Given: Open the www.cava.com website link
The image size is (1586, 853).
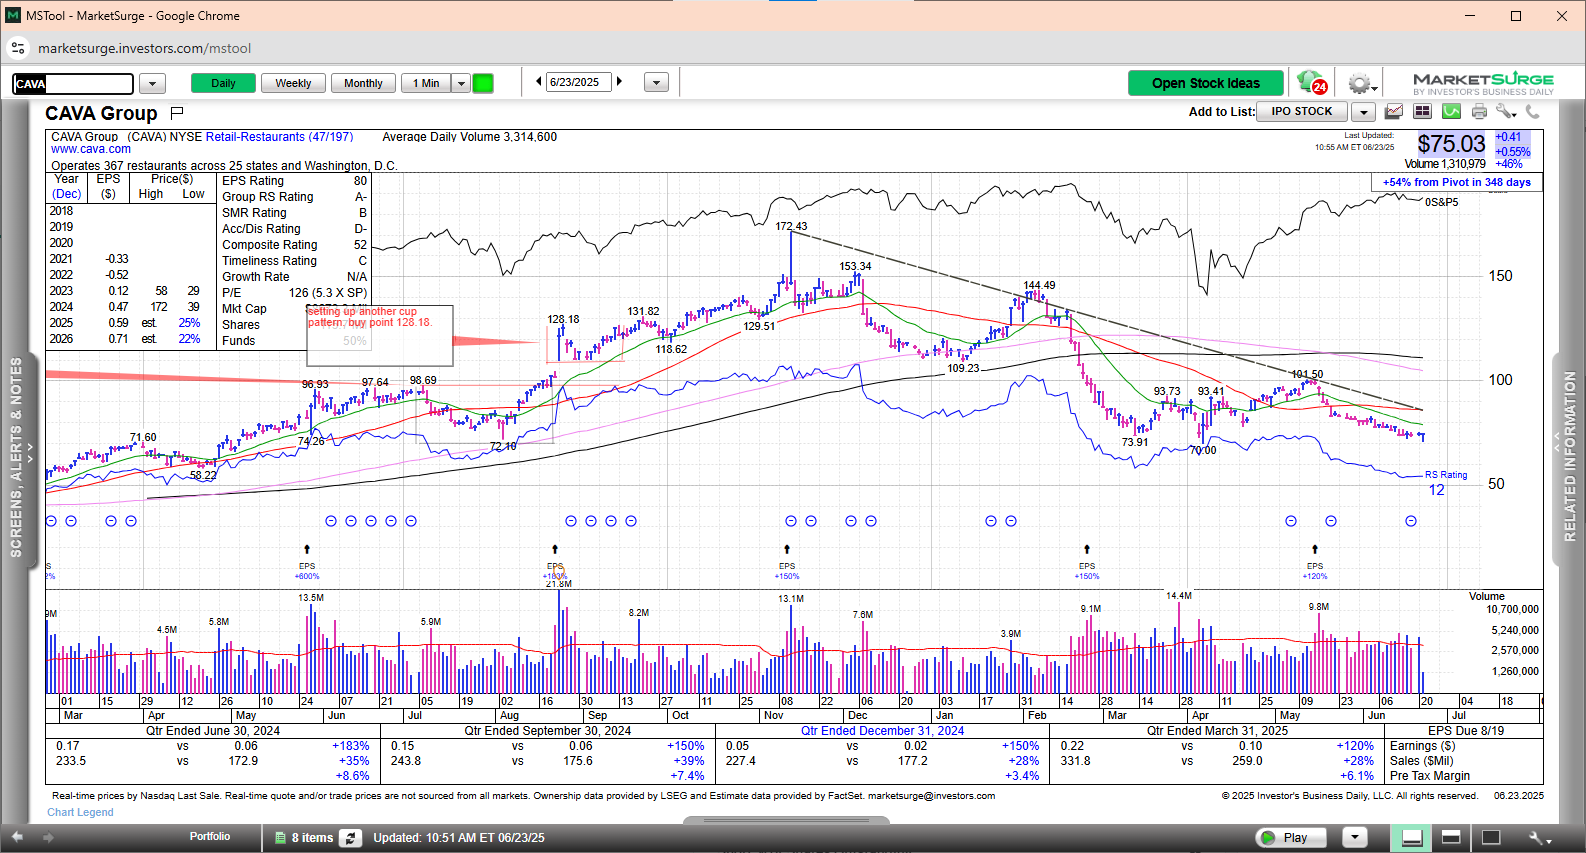Looking at the screenshot, I should pos(91,149).
